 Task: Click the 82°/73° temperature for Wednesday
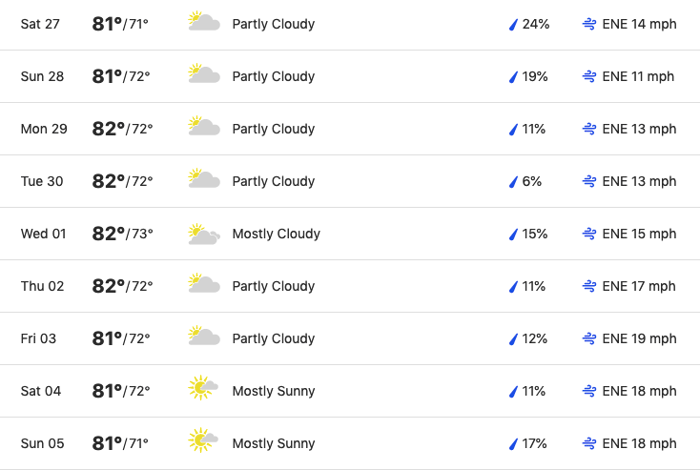[x=122, y=234]
